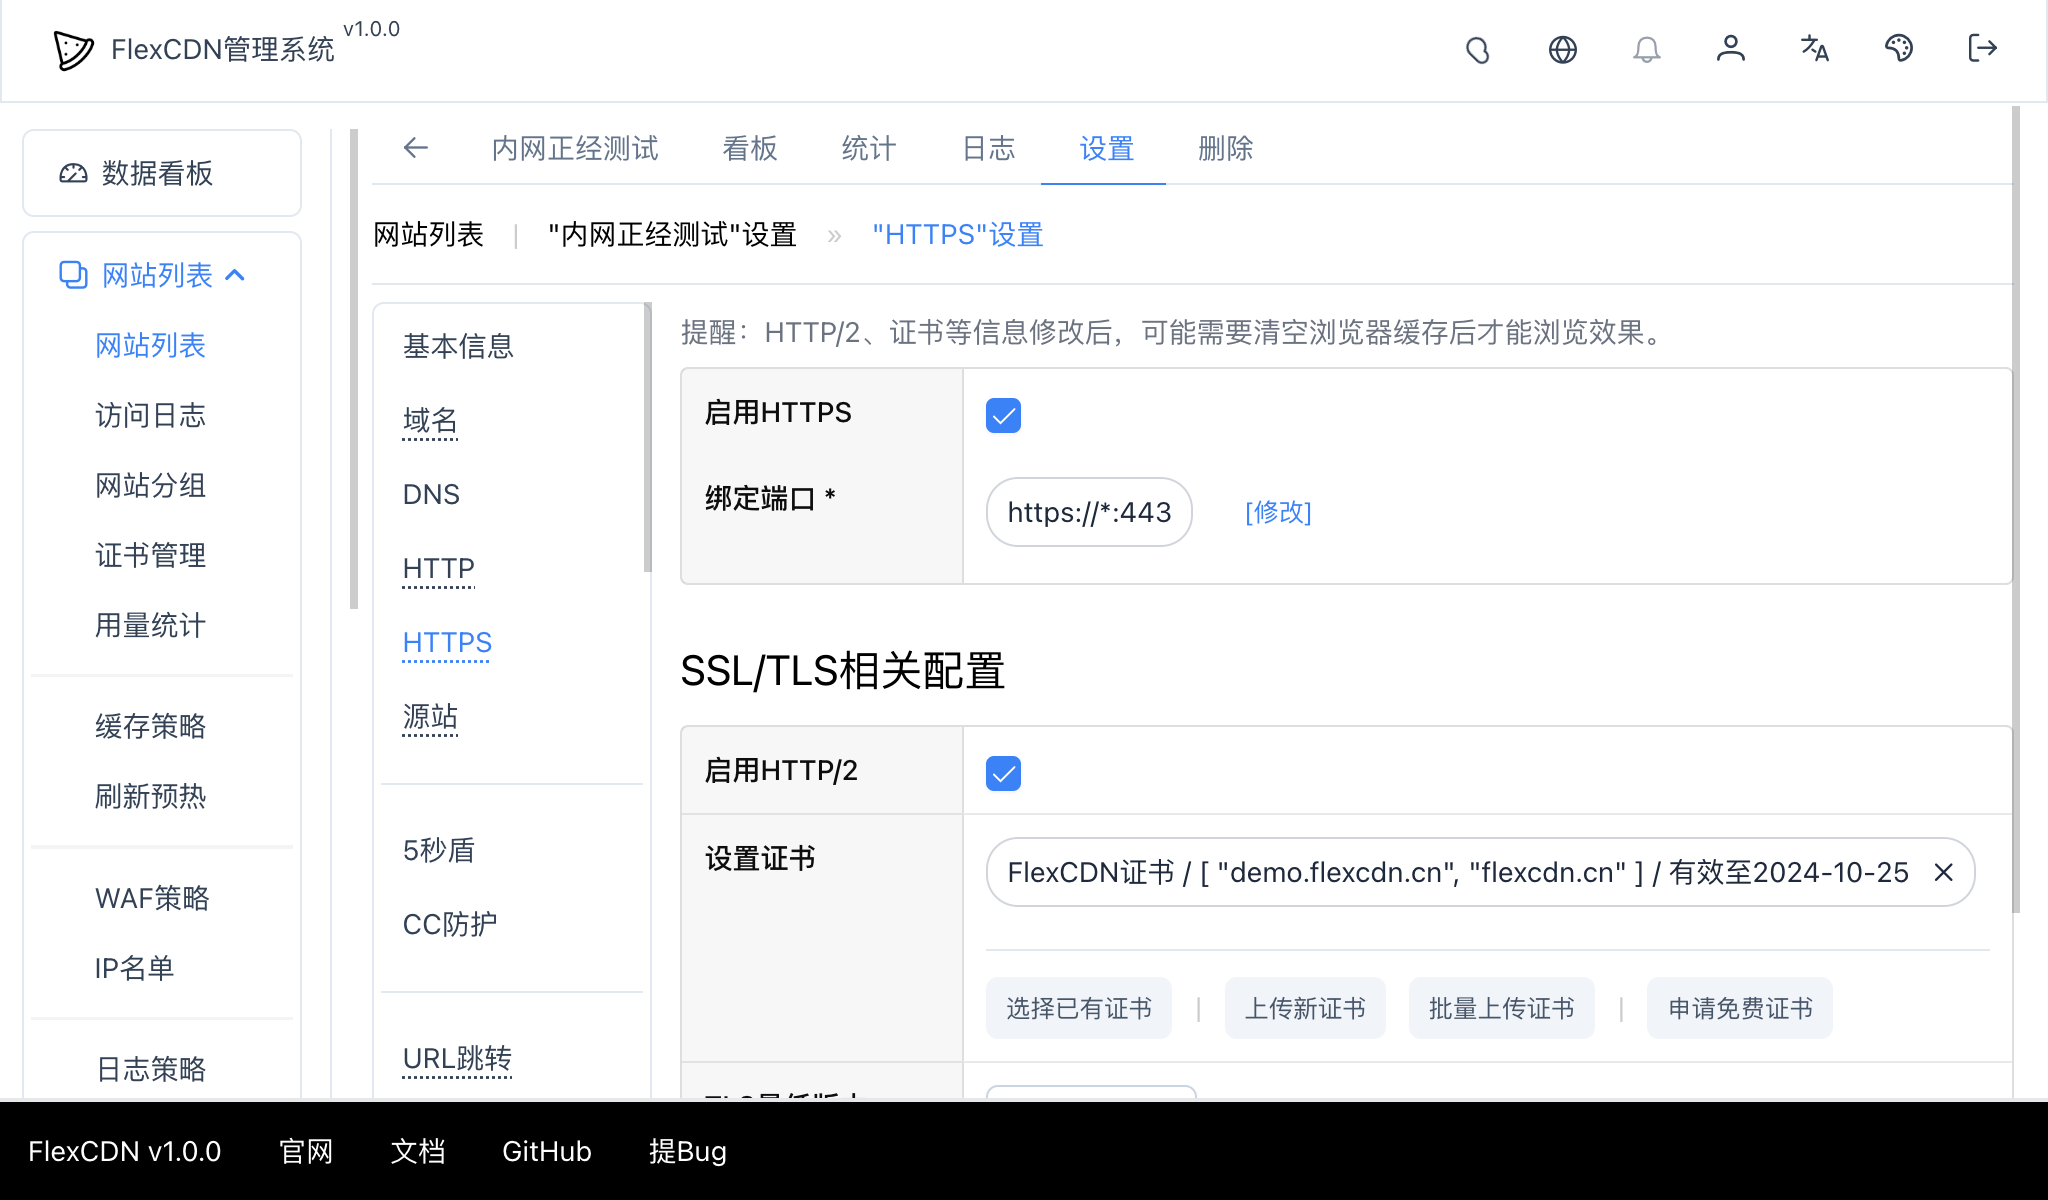Open 数据看板 in the sidebar
The width and height of the screenshot is (2048, 1200).
pyautogui.click(x=155, y=173)
